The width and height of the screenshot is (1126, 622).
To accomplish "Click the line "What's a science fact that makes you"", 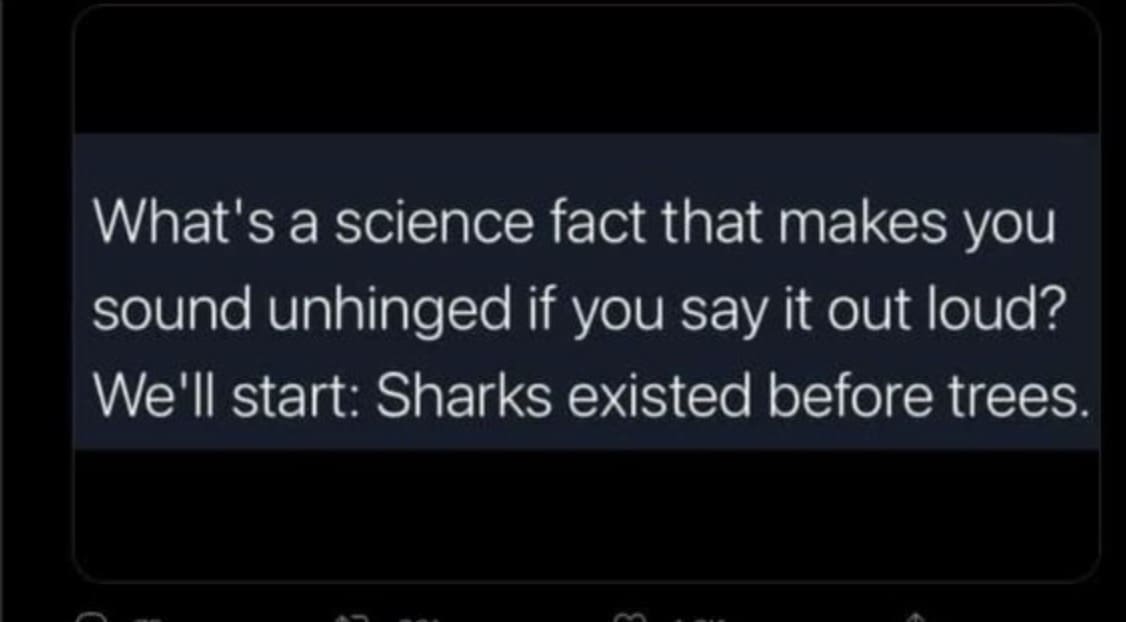I will [x=574, y=225].
